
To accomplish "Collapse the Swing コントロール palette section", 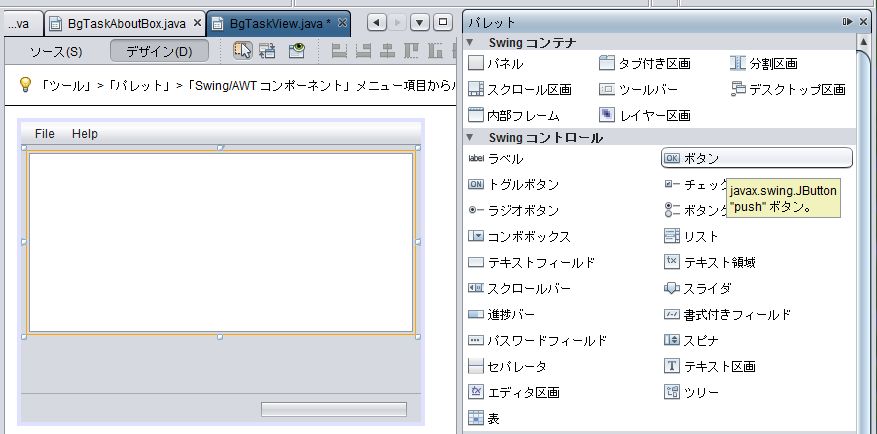I will pos(471,137).
